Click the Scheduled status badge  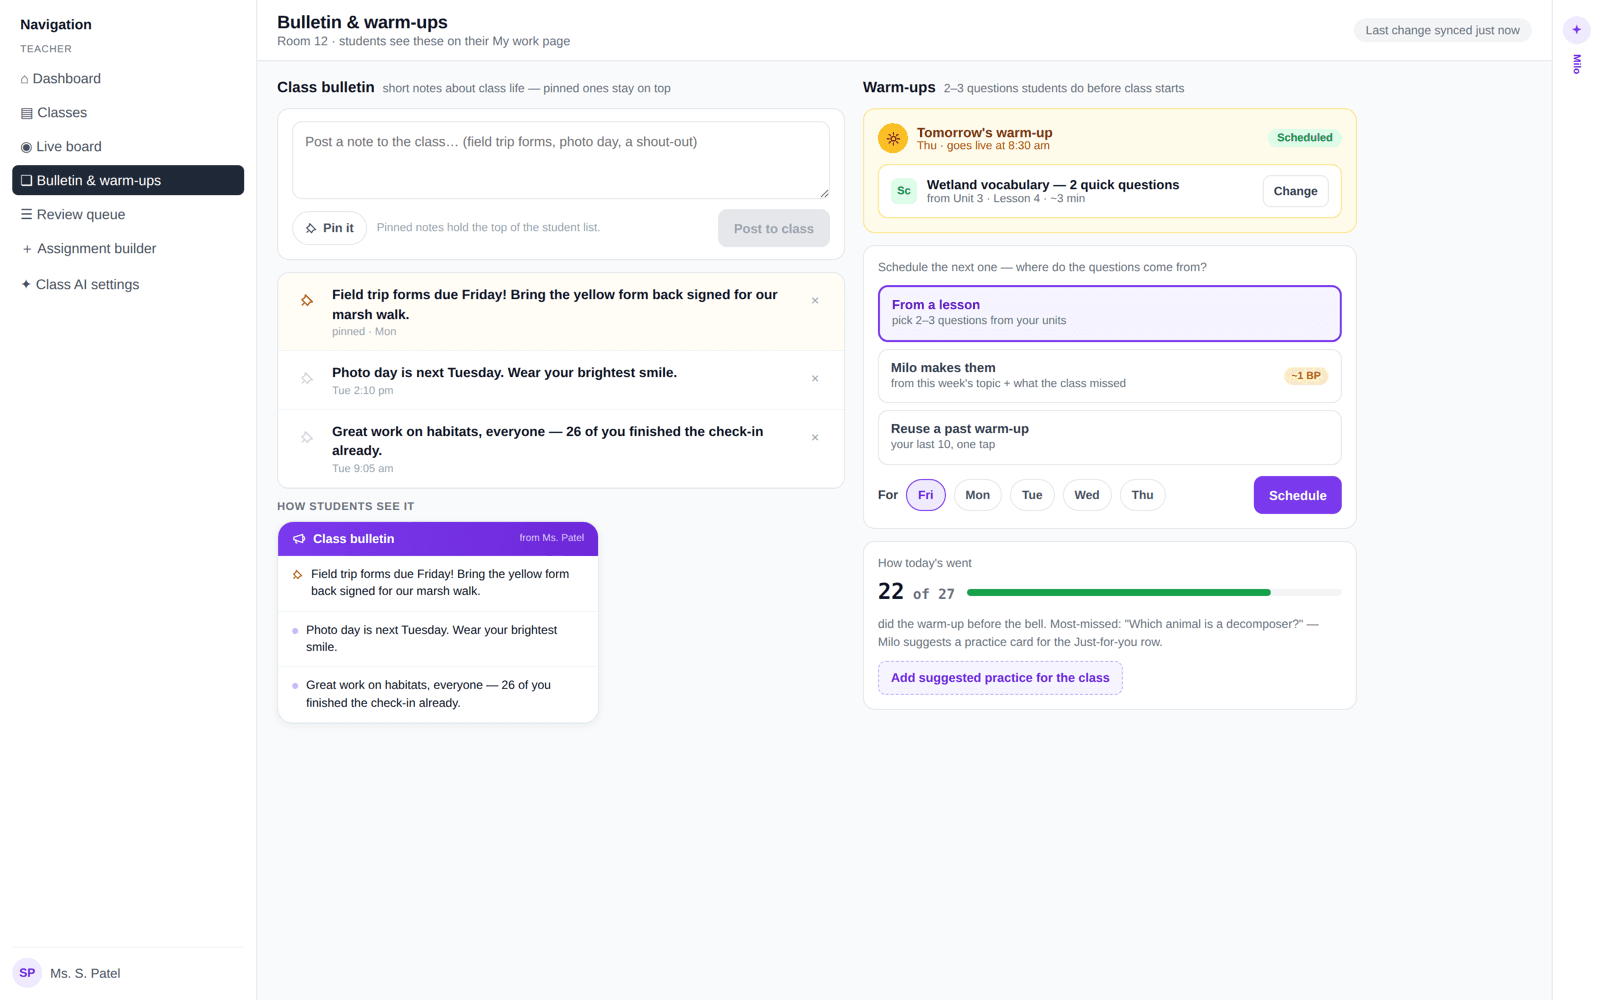tap(1304, 138)
